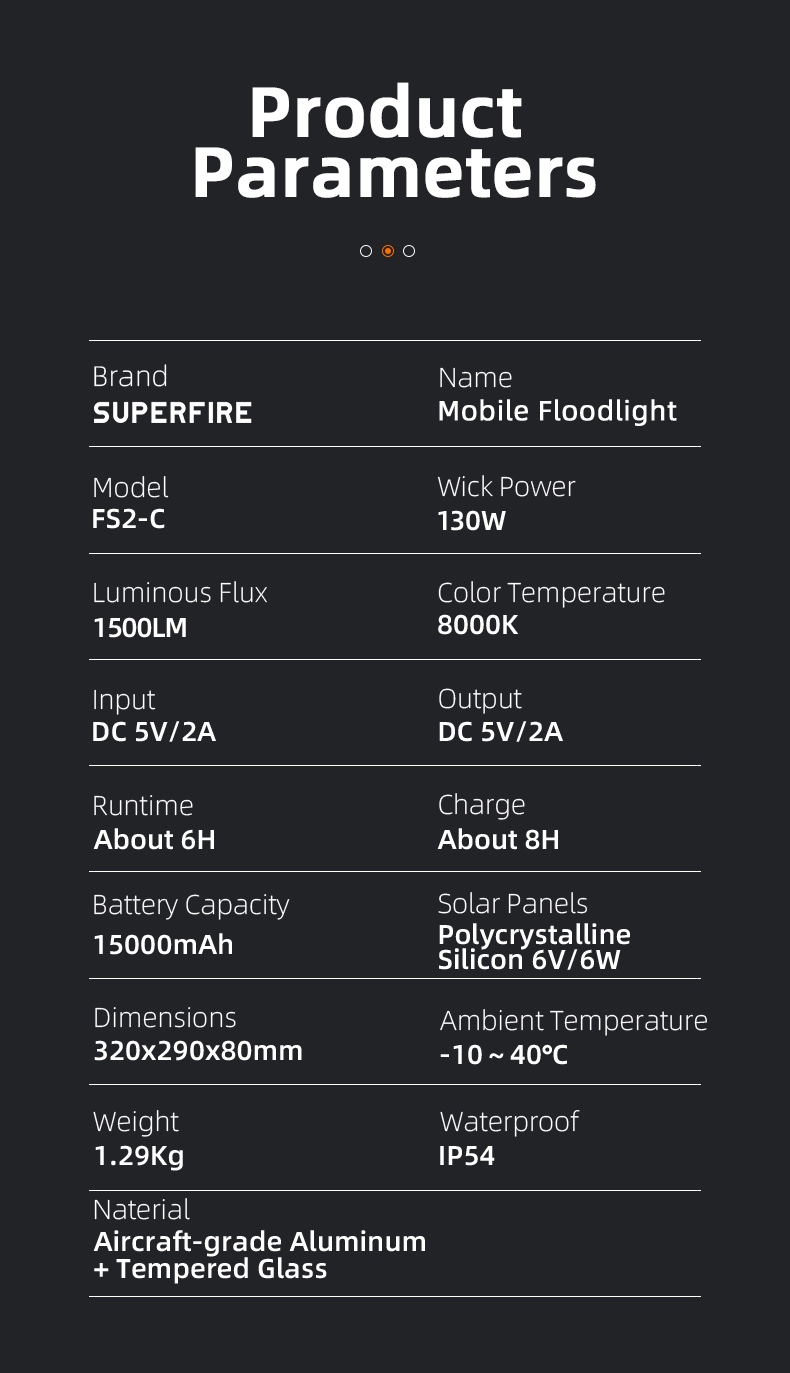The height and width of the screenshot is (1373, 790).
Task: Click the Mobile Floodlight product name
Action: 557,411
